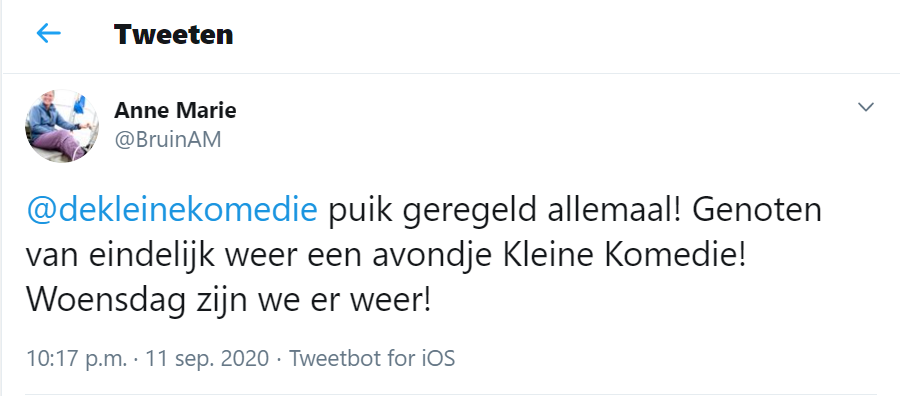This screenshot has height=396, width=900.
Task: Open the tweet options chevron menu
Action: [865, 107]
